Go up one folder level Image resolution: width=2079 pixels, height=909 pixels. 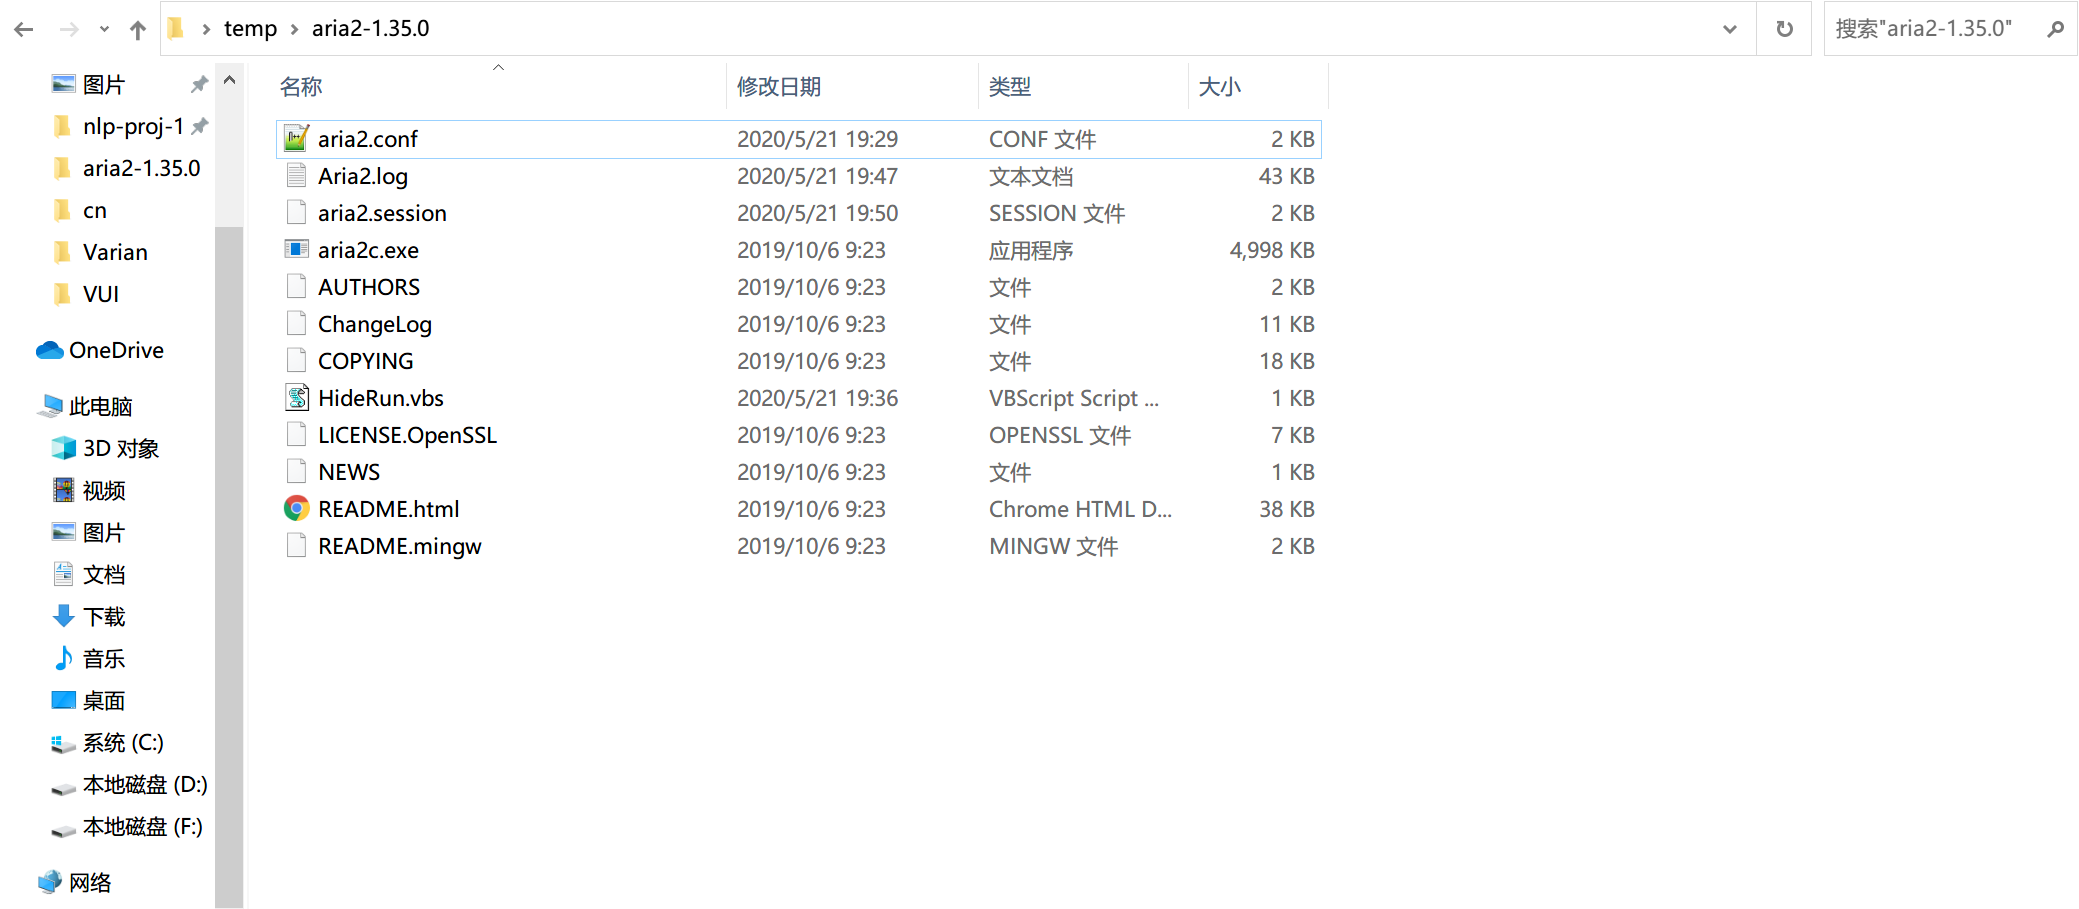[138, 29]
